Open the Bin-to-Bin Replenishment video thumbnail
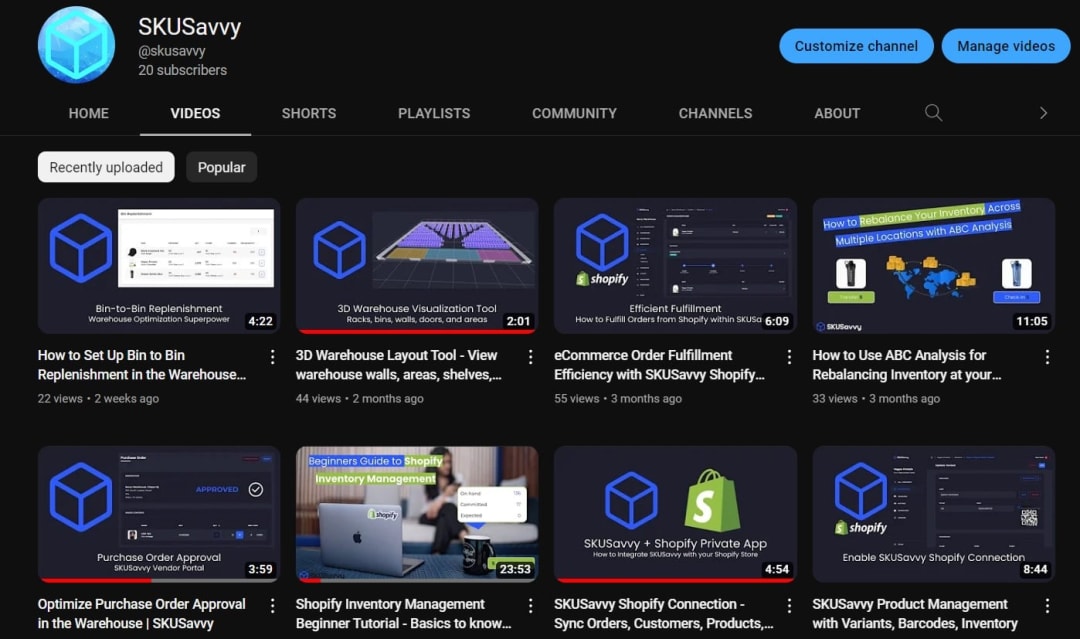The height and width of the screenshot is (639, 1080). (159, 266)
